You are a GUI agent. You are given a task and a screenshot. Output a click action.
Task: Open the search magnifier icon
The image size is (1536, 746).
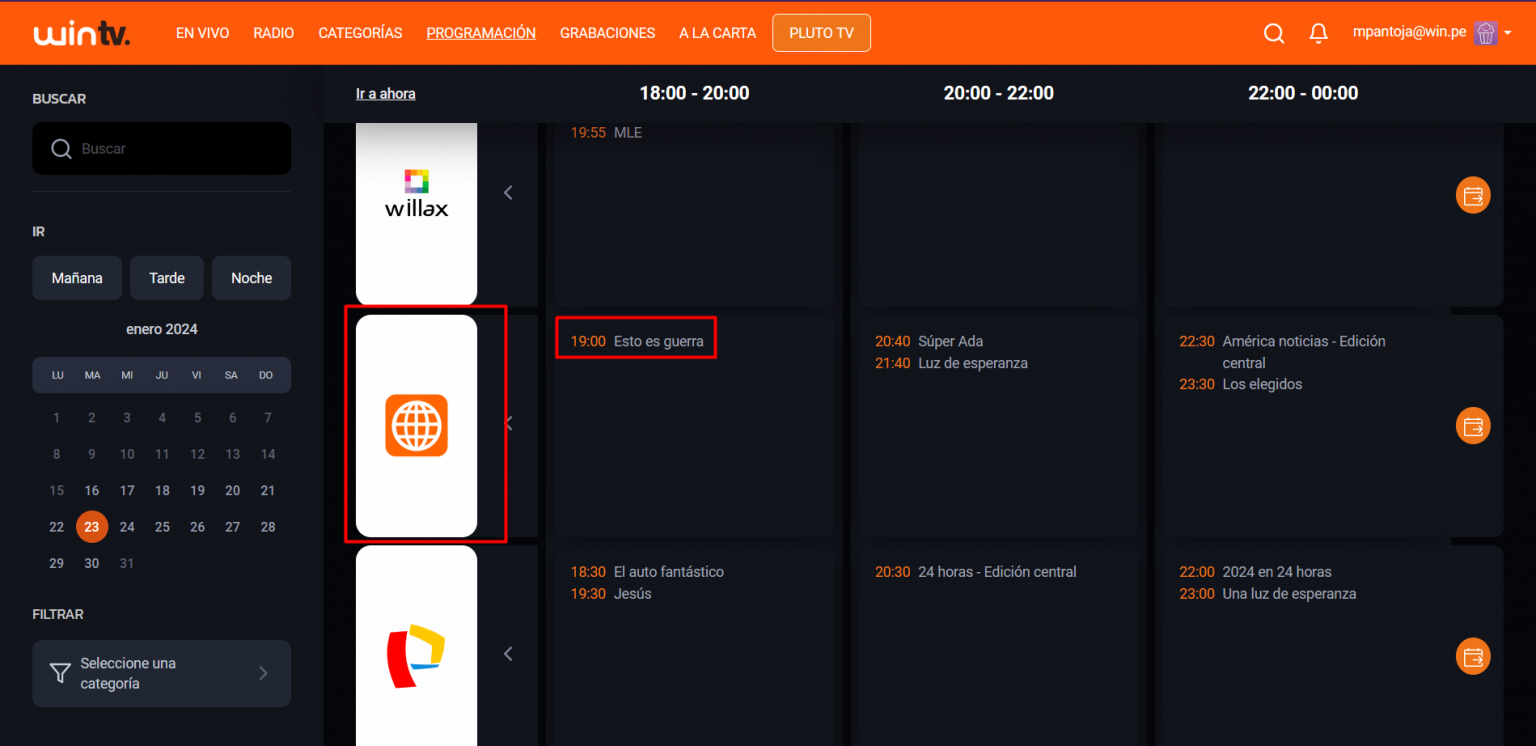pyautogui.click(x=1274, y=33)
